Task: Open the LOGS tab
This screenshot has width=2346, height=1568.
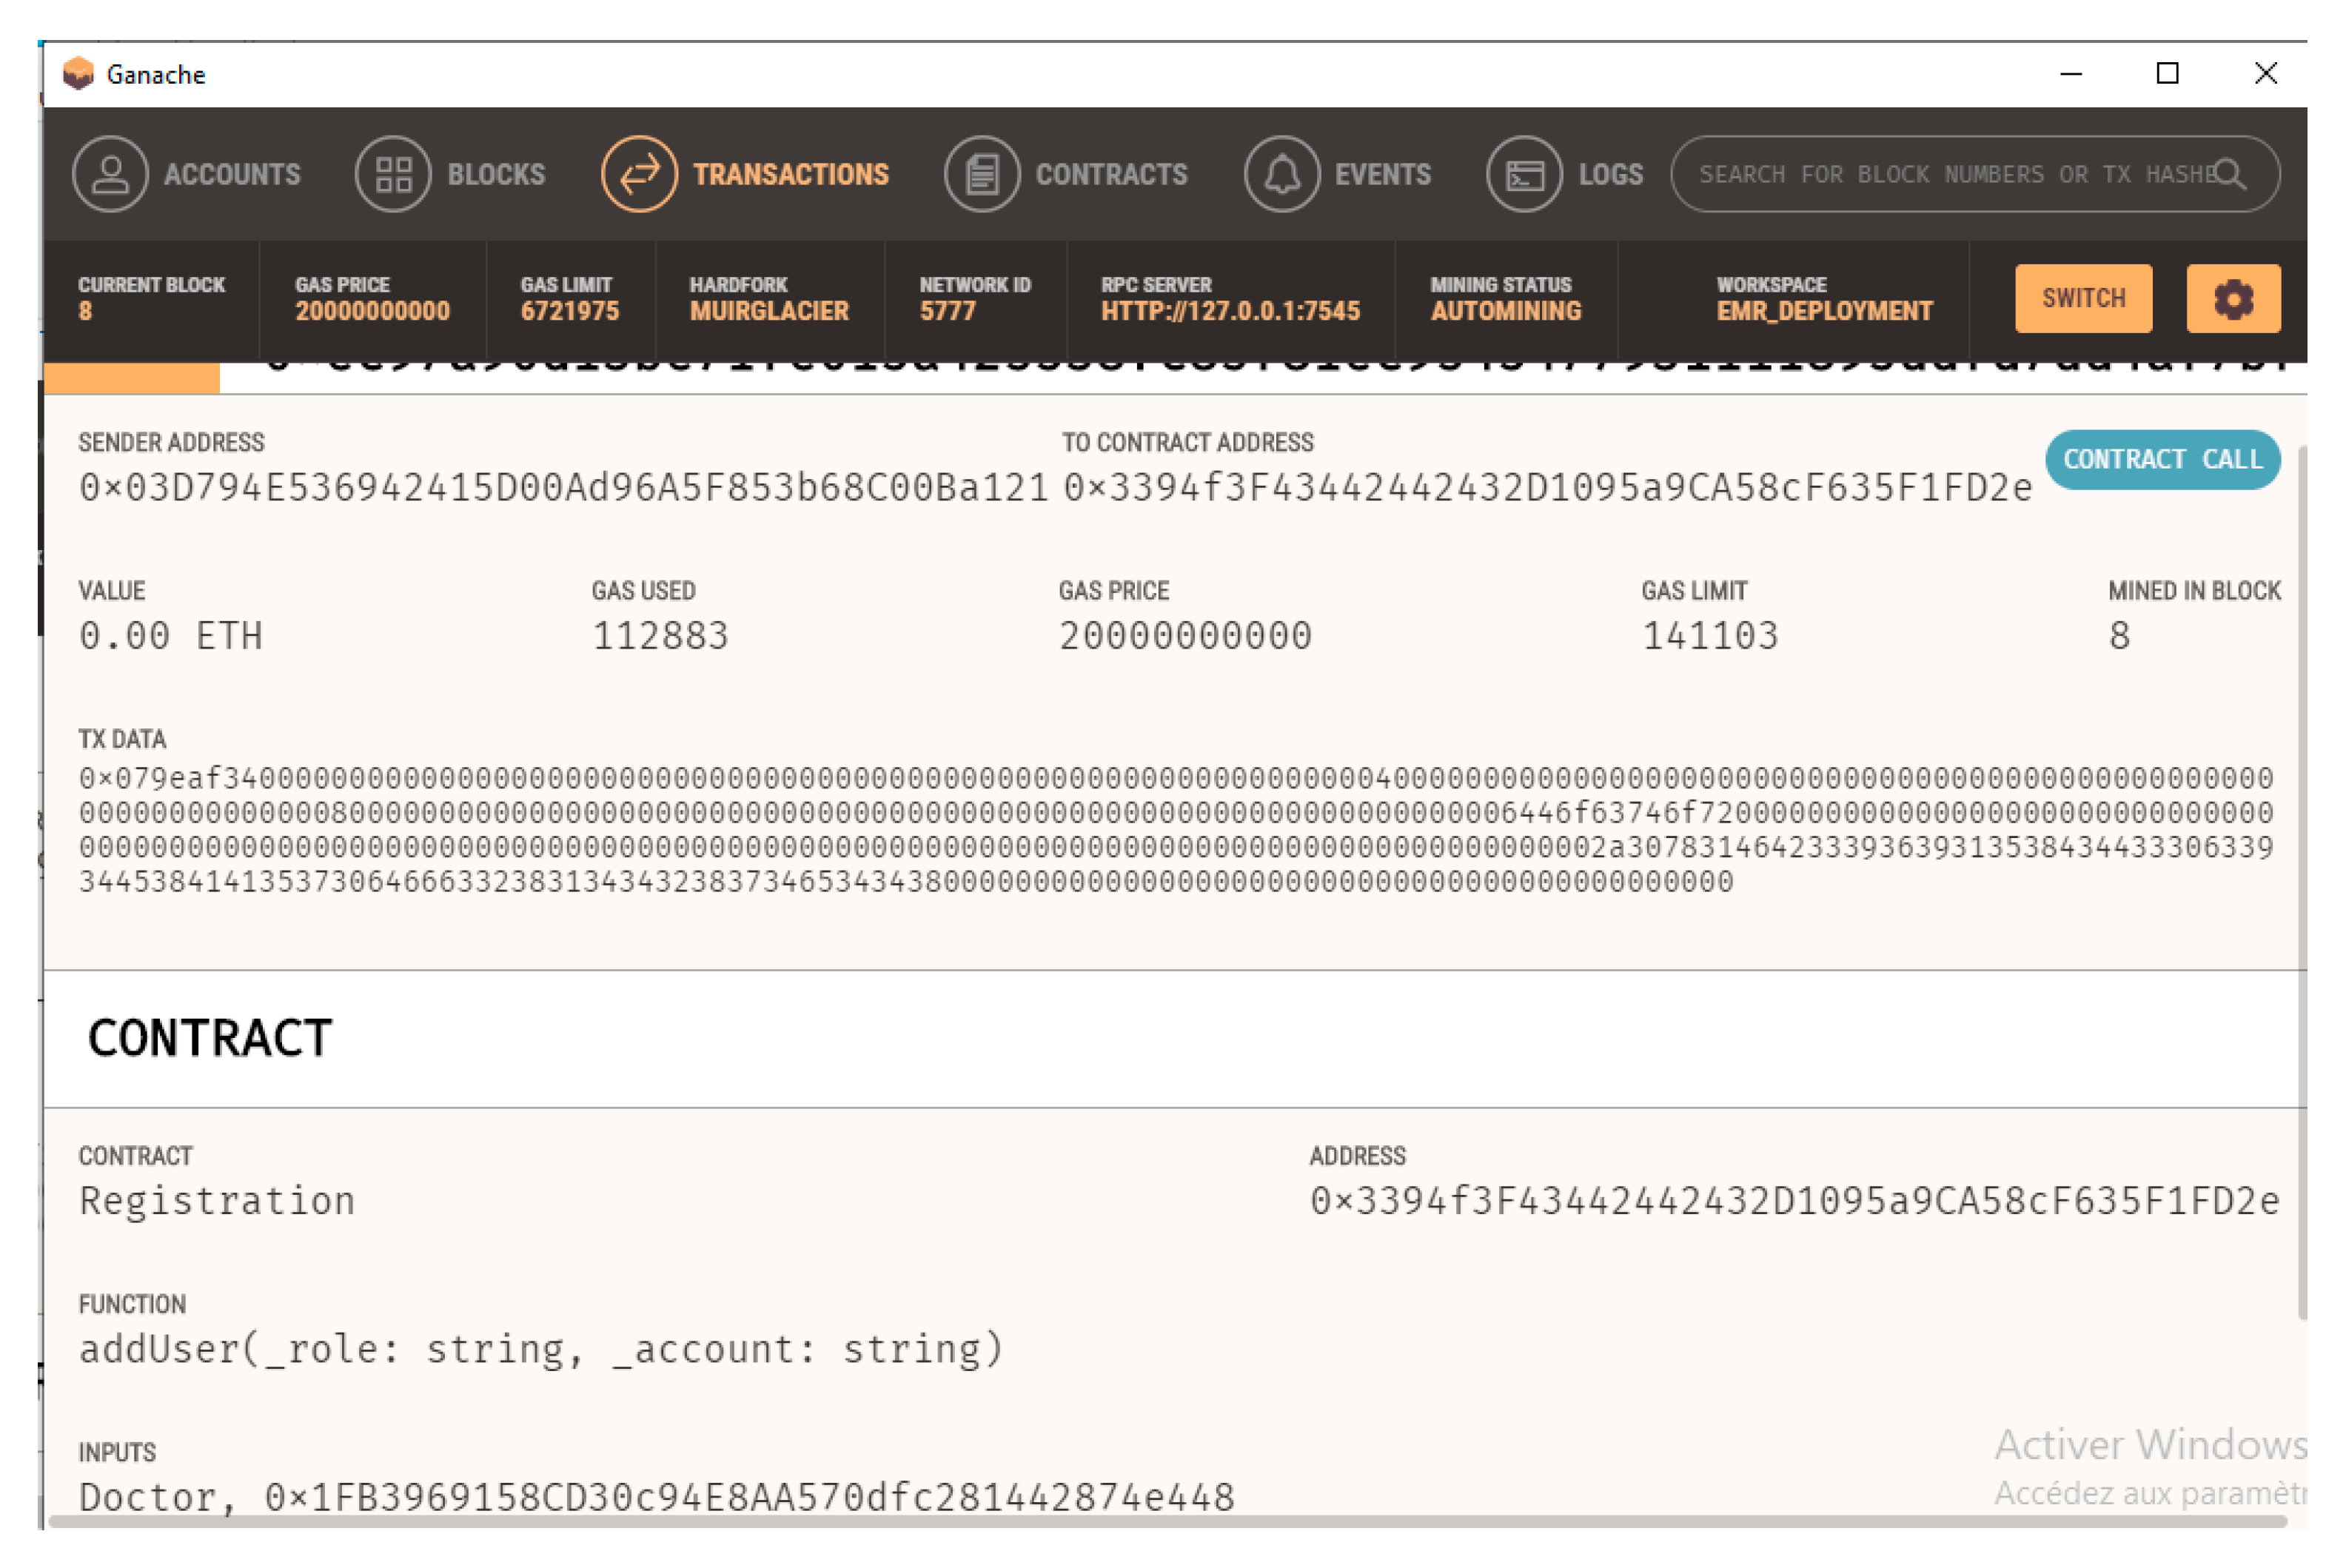Action: click(1610, 174)
